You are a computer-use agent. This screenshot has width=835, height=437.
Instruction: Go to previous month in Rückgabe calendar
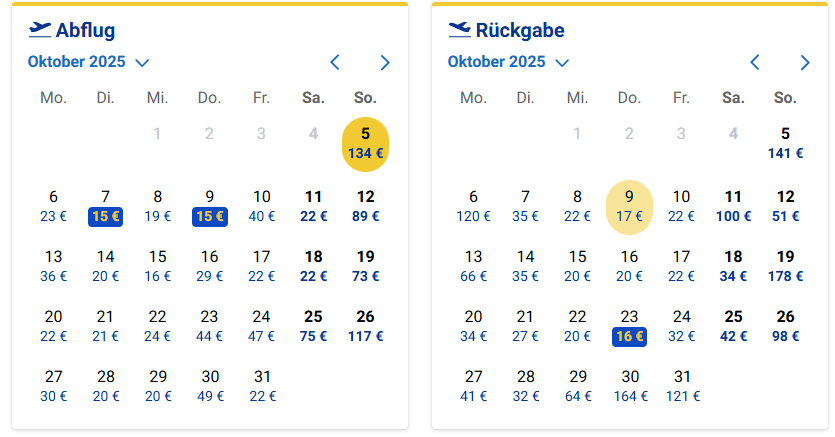click(755, 62)
